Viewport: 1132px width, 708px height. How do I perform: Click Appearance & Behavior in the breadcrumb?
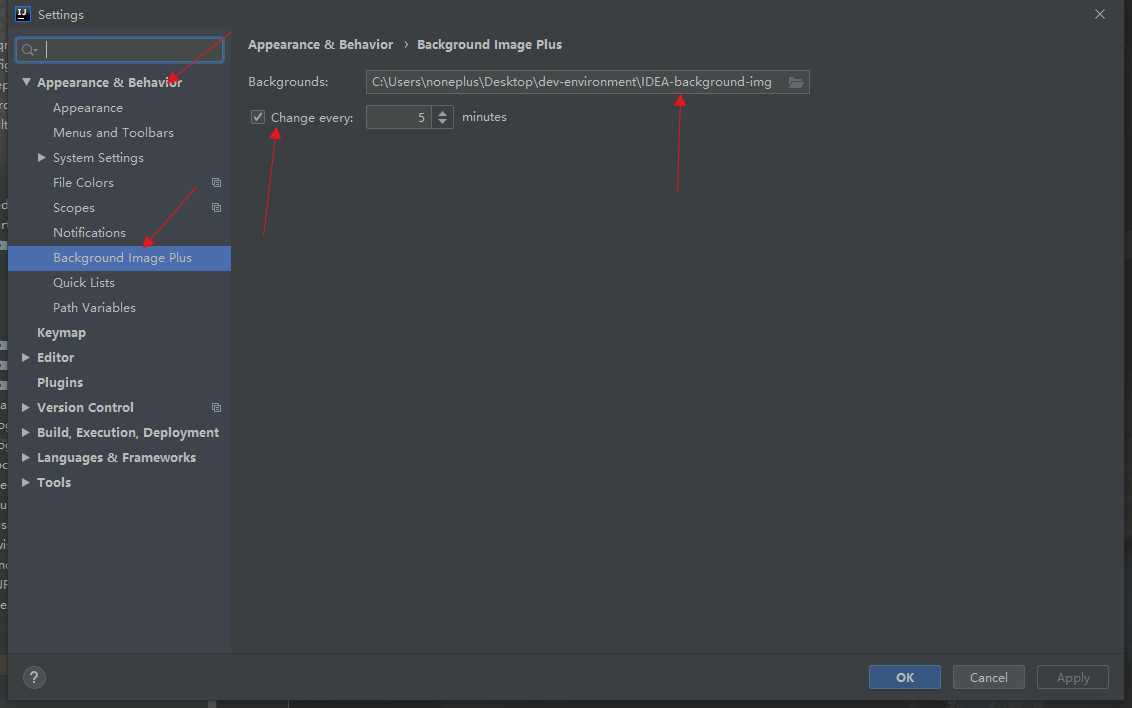(x=321, y=45)
